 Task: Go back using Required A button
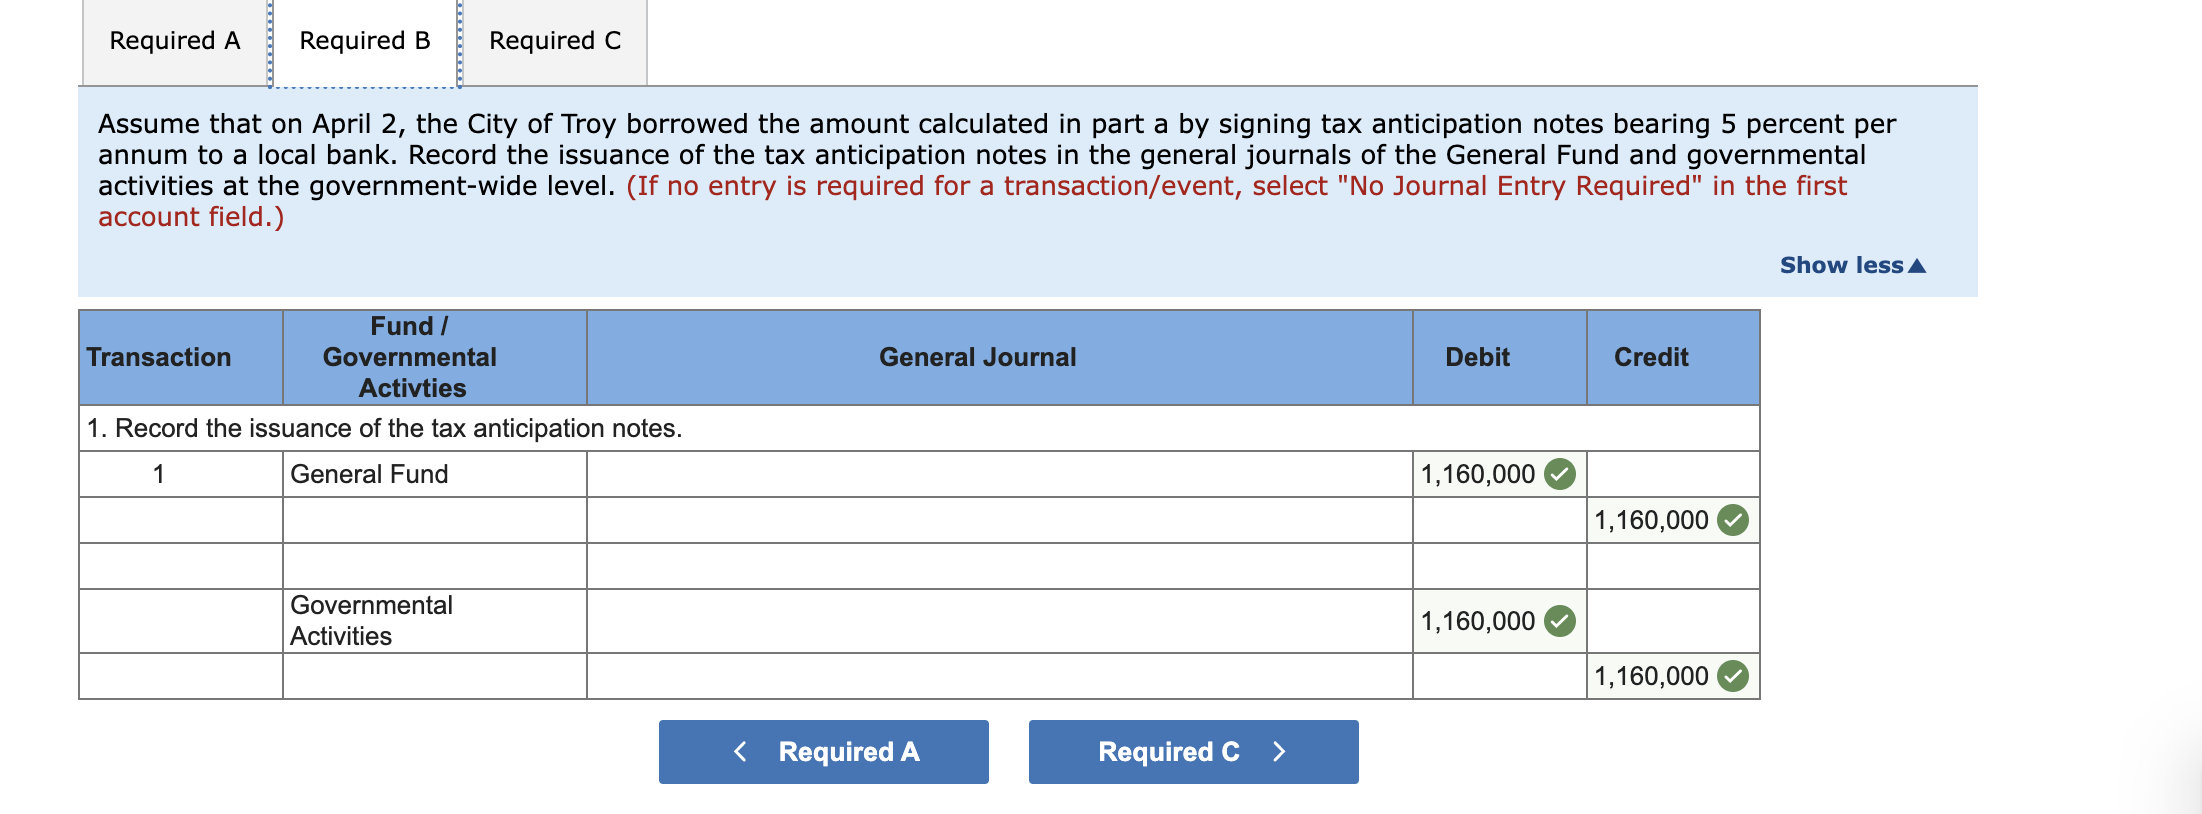tap(824, 752)
